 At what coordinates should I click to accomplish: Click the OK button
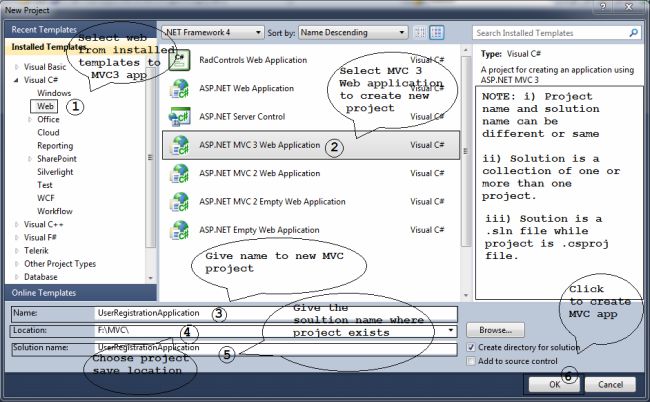[x=555, y=385]
